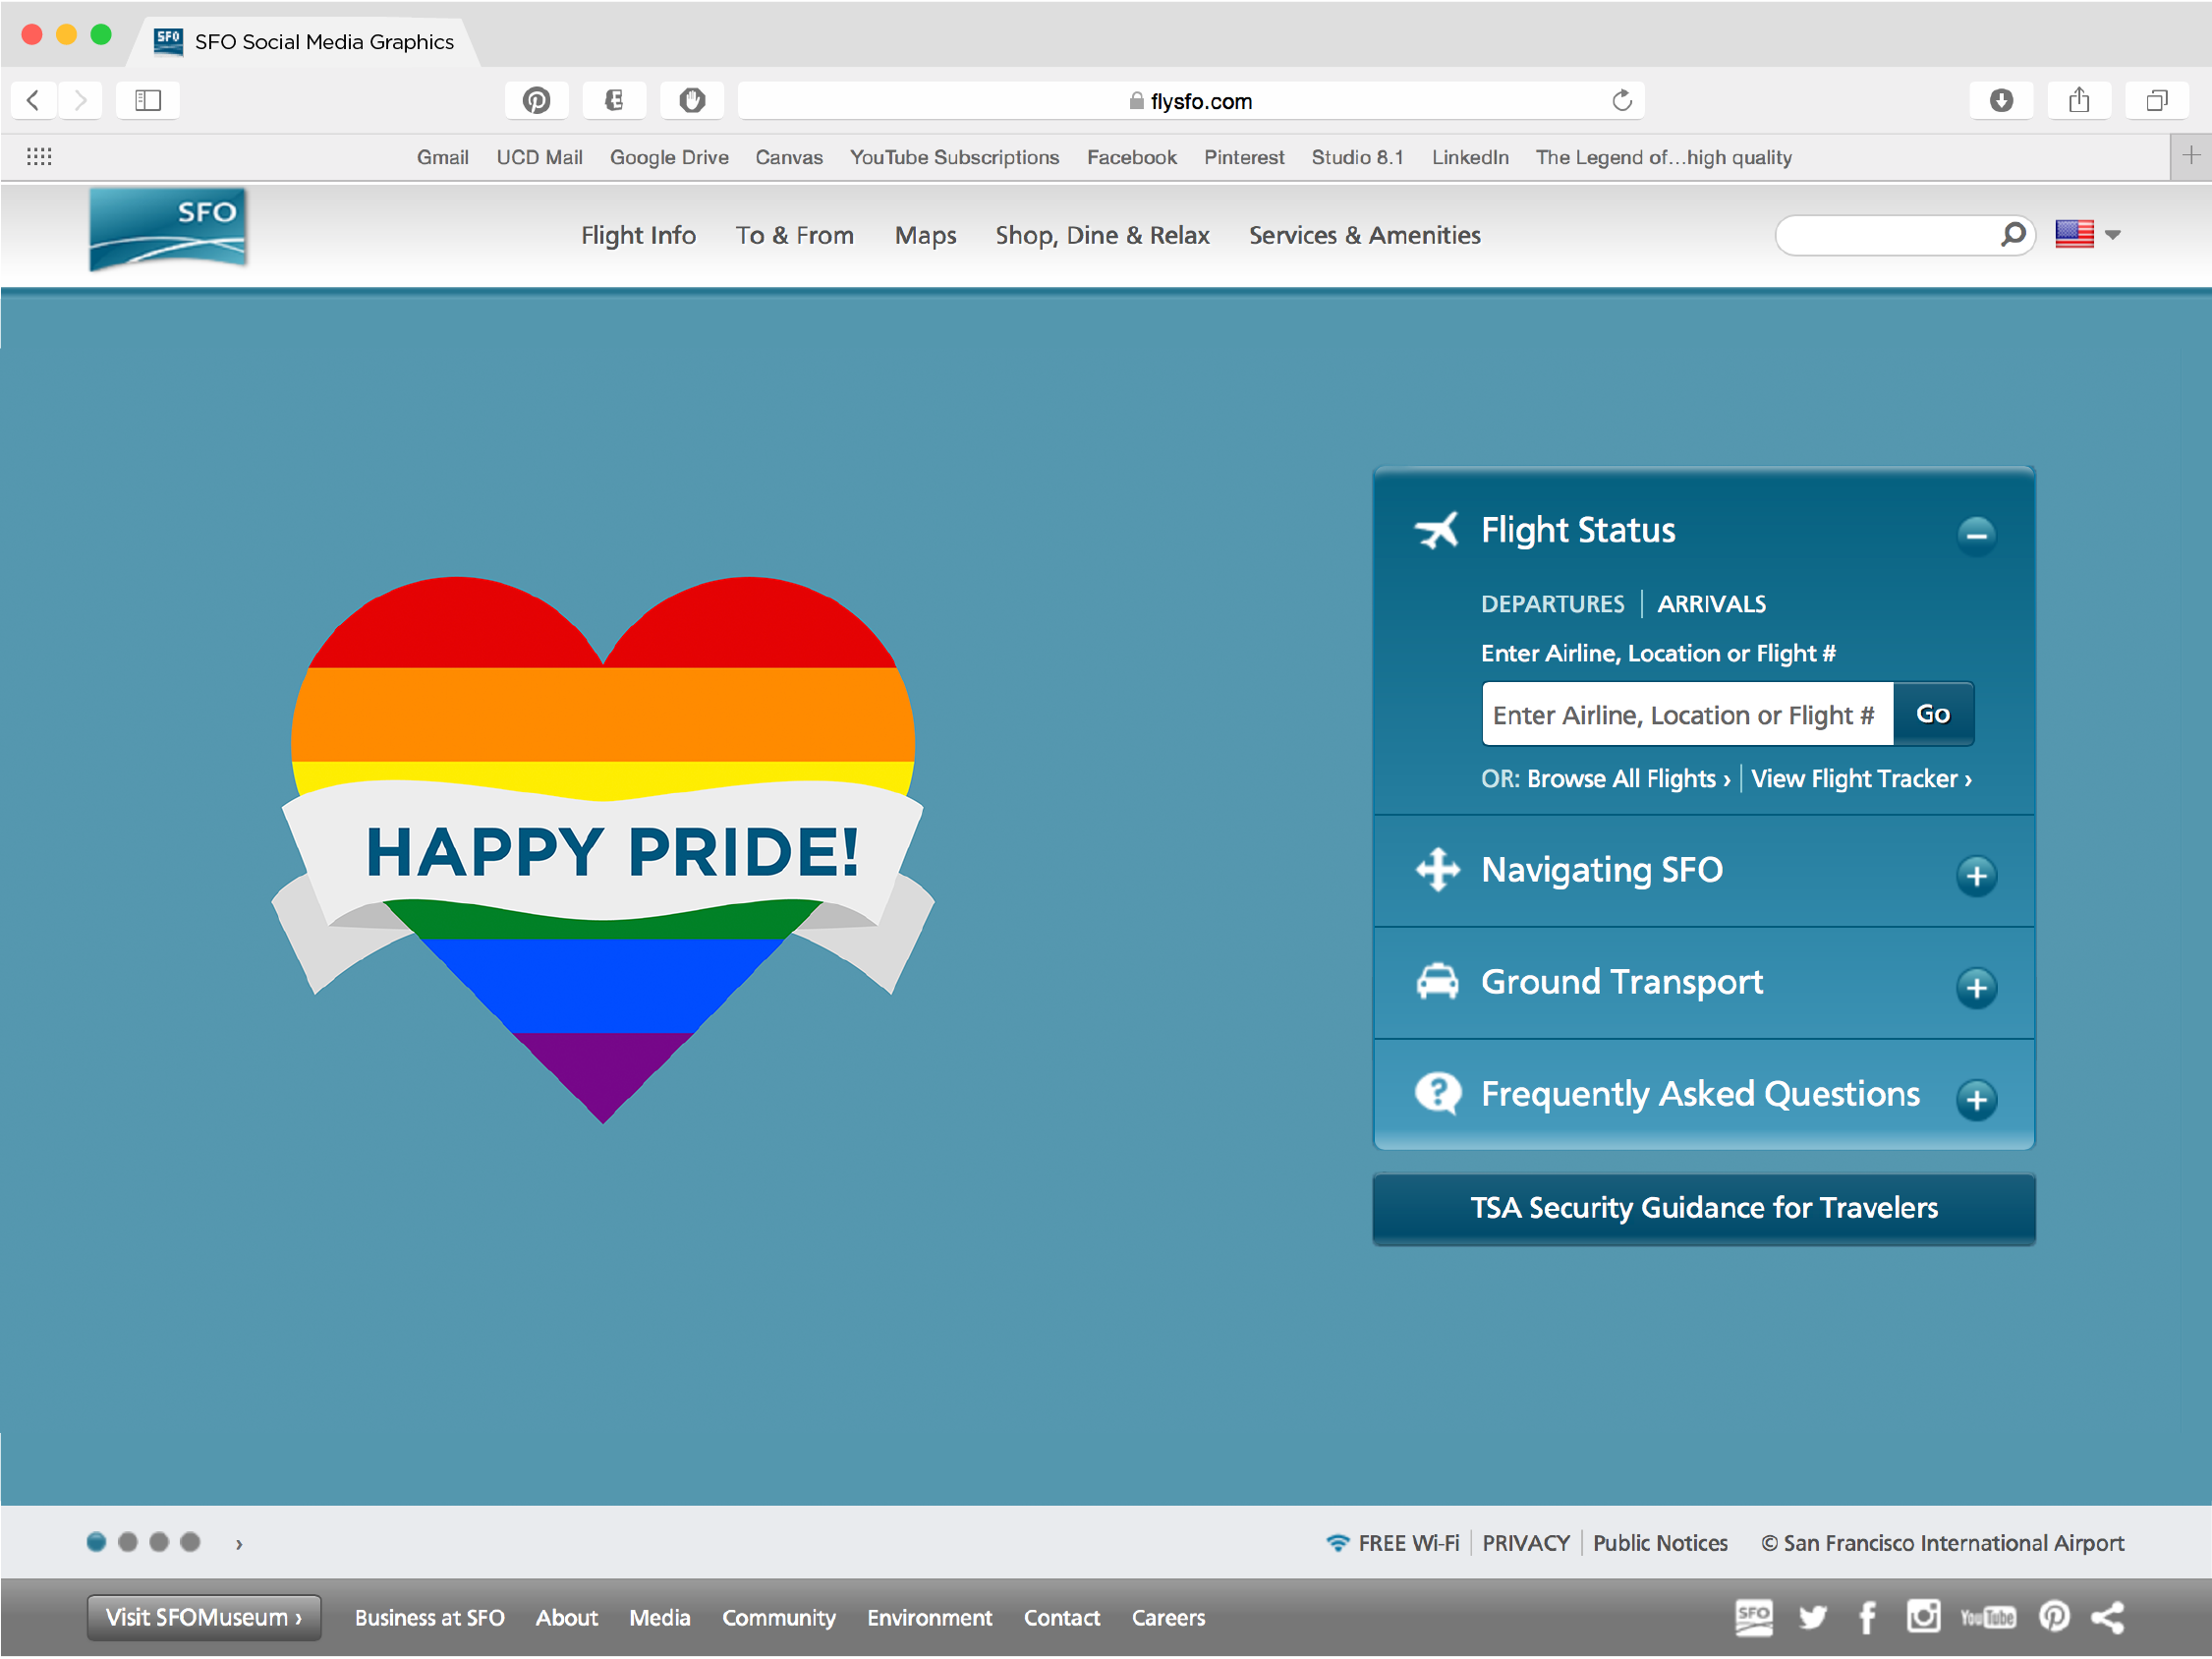Select the second carousel dot
Viewport: 2212px width, 1659px height.
click(x=128, y=1542)
